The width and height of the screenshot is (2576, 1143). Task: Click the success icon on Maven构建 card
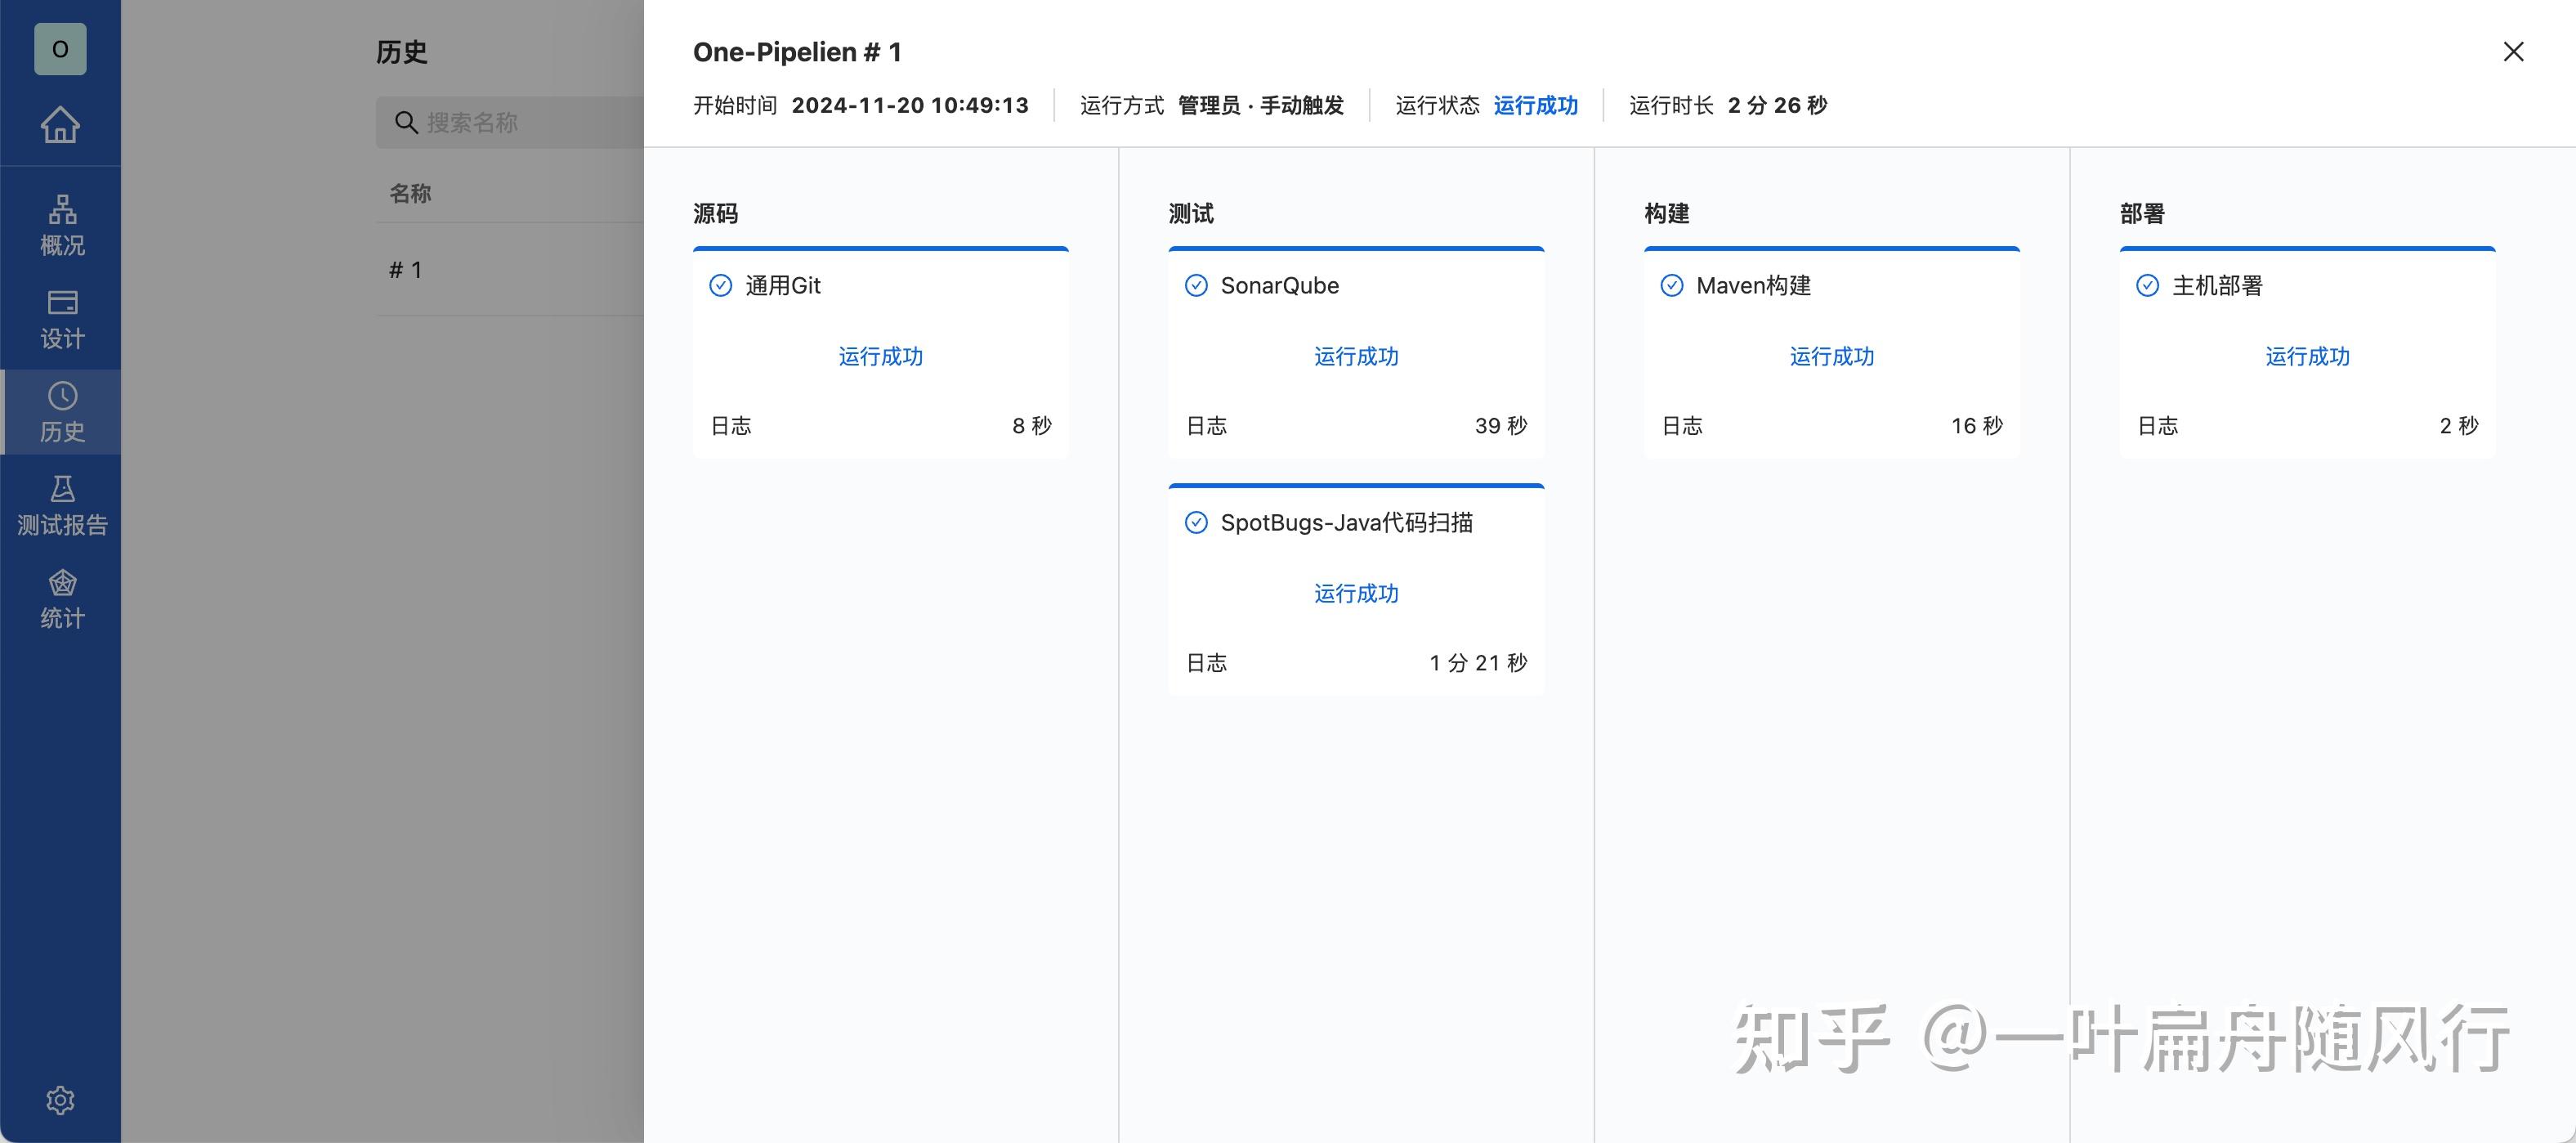pyautogui.click(x=1672, y=285)
